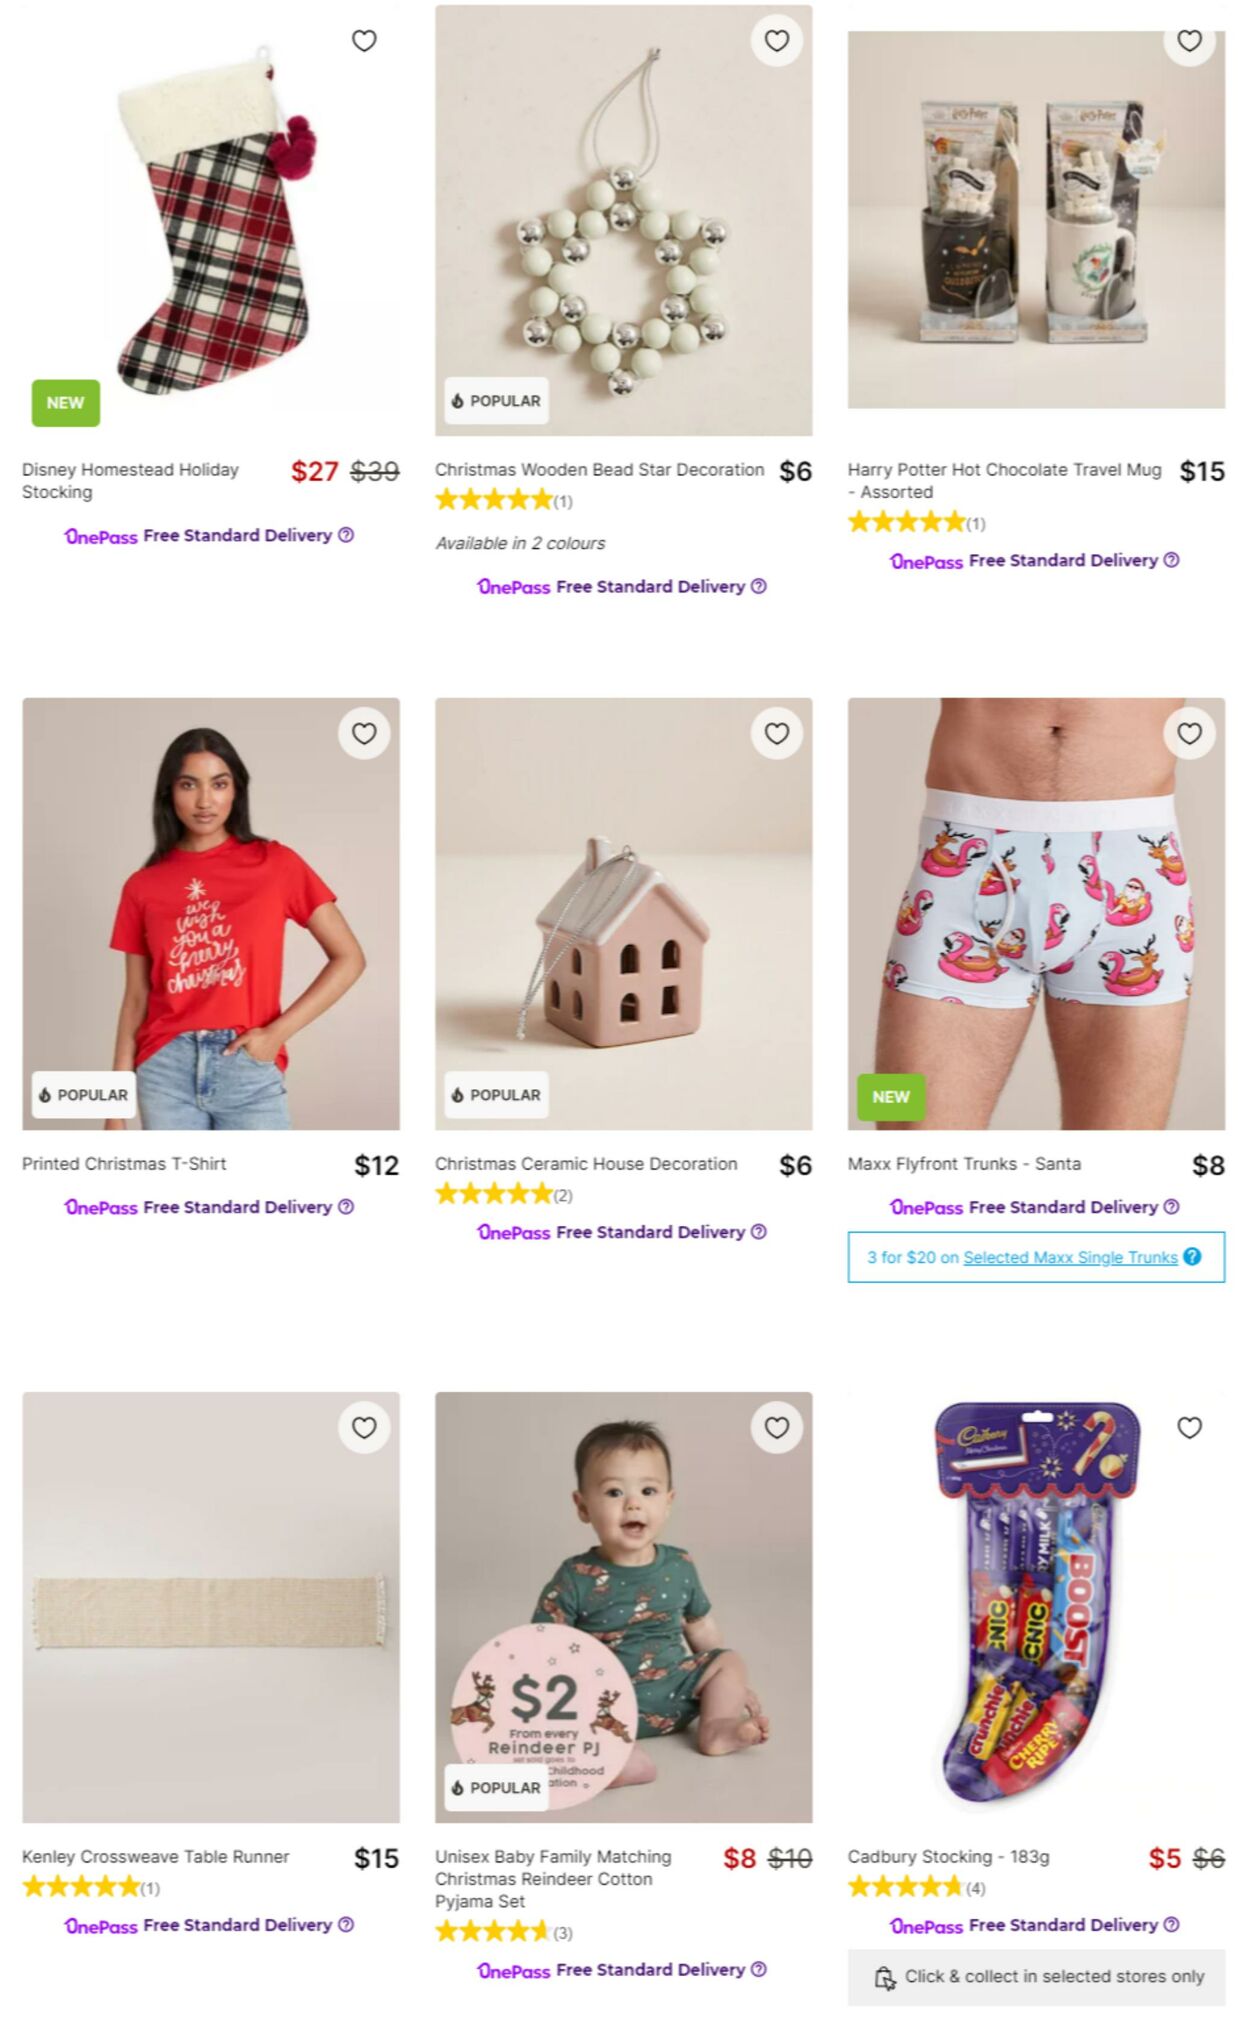Click blue help icon in Maxx Trunks offer
The width and height of the screenshot is (1250, 2025).
tap(1192, 1257)
